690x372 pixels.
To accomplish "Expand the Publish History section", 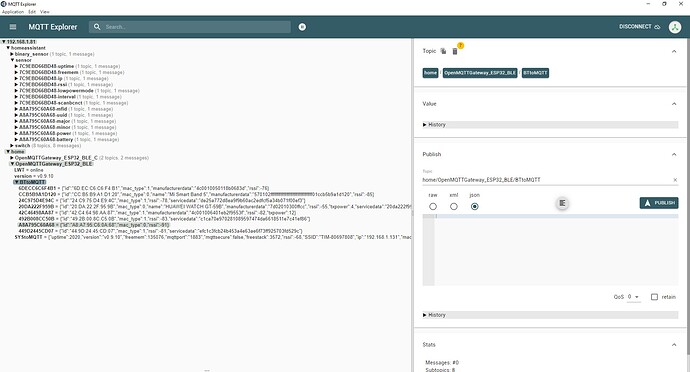I will pos(550,315).
